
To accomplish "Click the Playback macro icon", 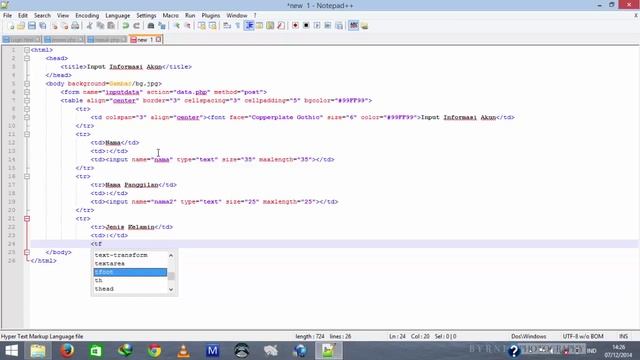I will click(x=317, y=26).
